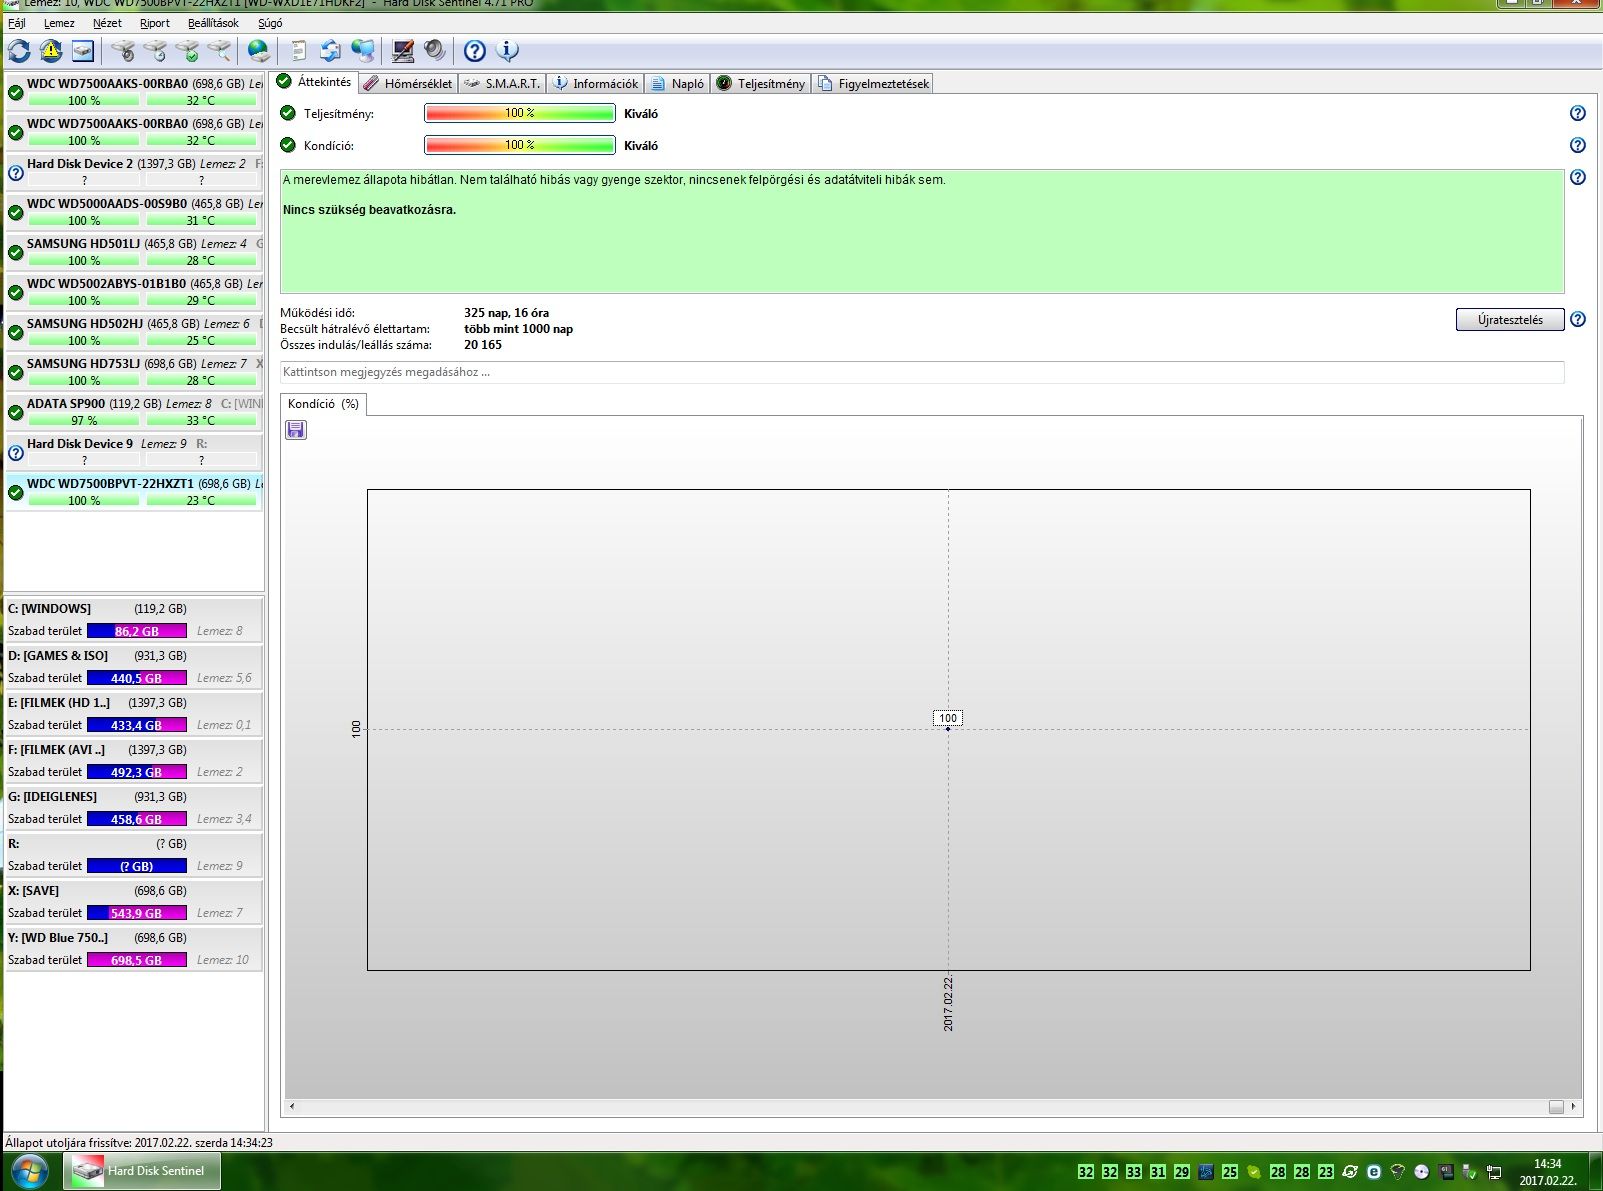The height and width of the screenshot is (1191, 1603).
Task: Click the green status icon of ADATA SP900
Action: (16, 413)
